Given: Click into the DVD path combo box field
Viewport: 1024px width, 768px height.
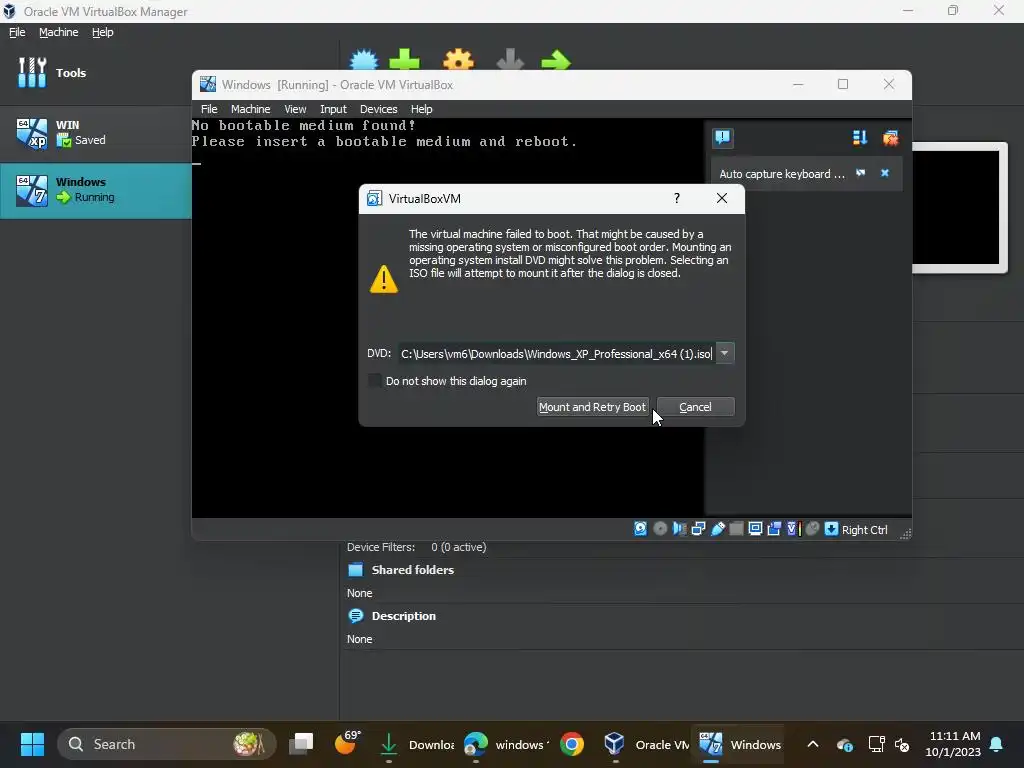Looking at the screenshot, I should (x=556, y=353).
